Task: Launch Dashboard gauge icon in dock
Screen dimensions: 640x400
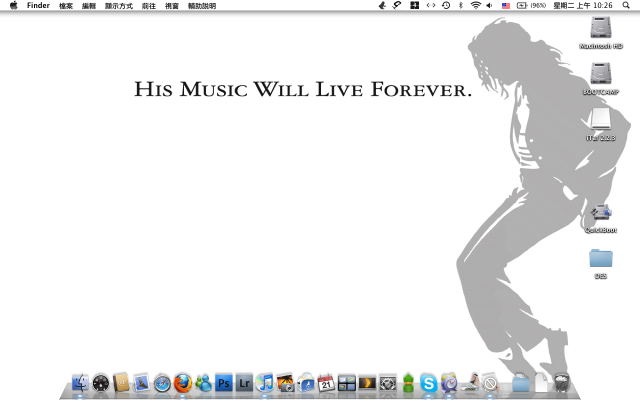Action: coord(101,383)
